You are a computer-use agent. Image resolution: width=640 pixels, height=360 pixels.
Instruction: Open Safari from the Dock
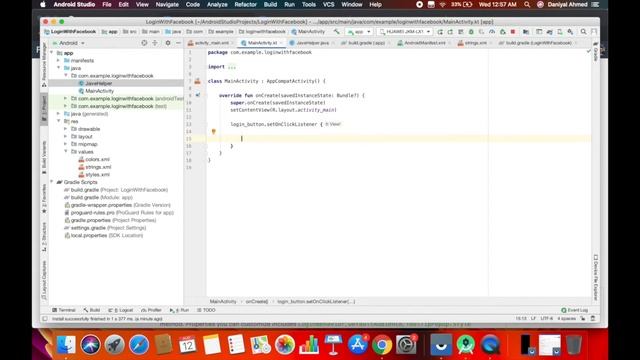[139, 345]
